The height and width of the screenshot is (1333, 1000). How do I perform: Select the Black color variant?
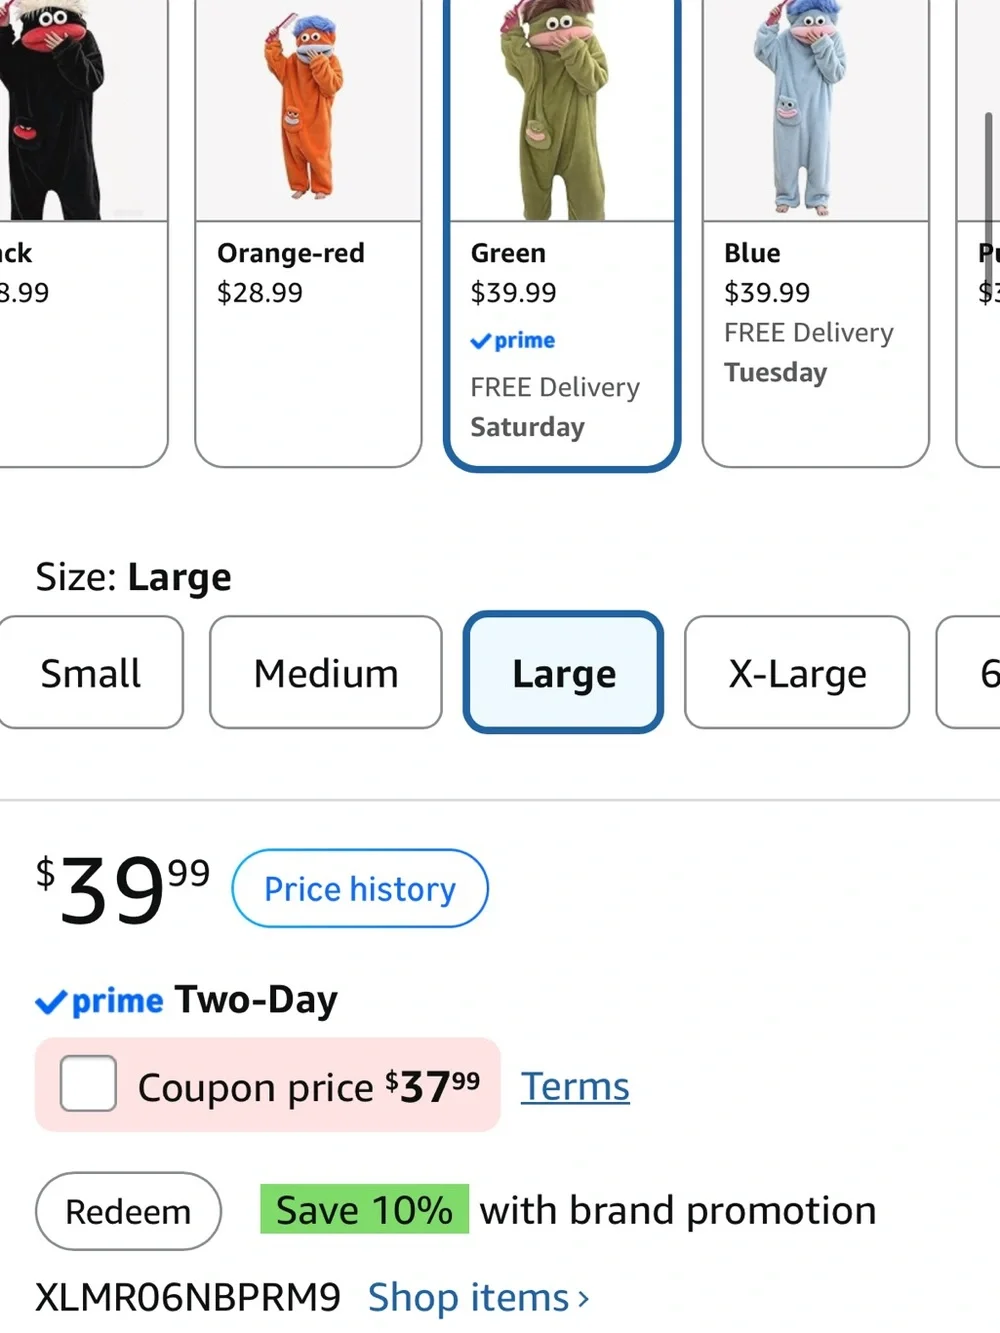coord(83,233)
